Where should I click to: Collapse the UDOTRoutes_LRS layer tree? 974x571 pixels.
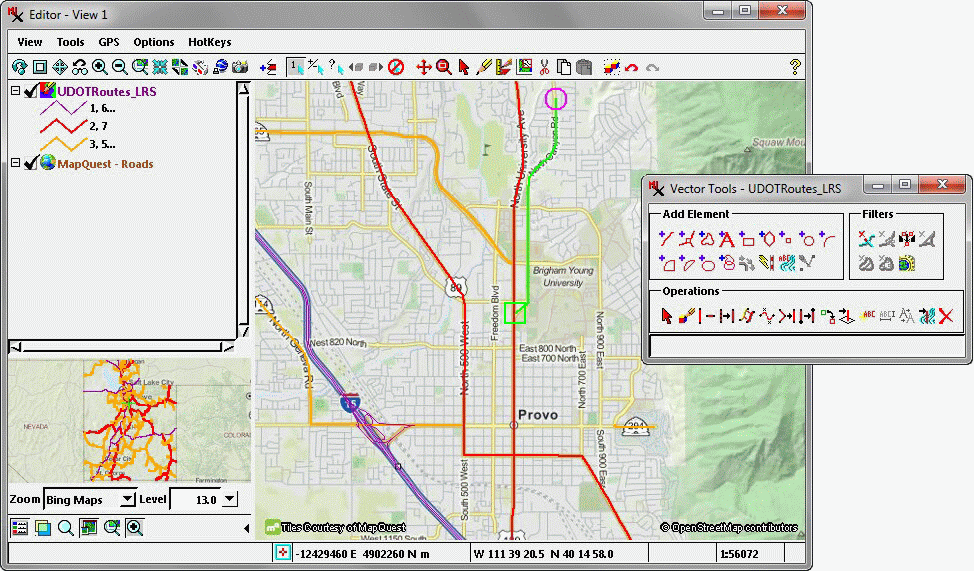point(15,91)
